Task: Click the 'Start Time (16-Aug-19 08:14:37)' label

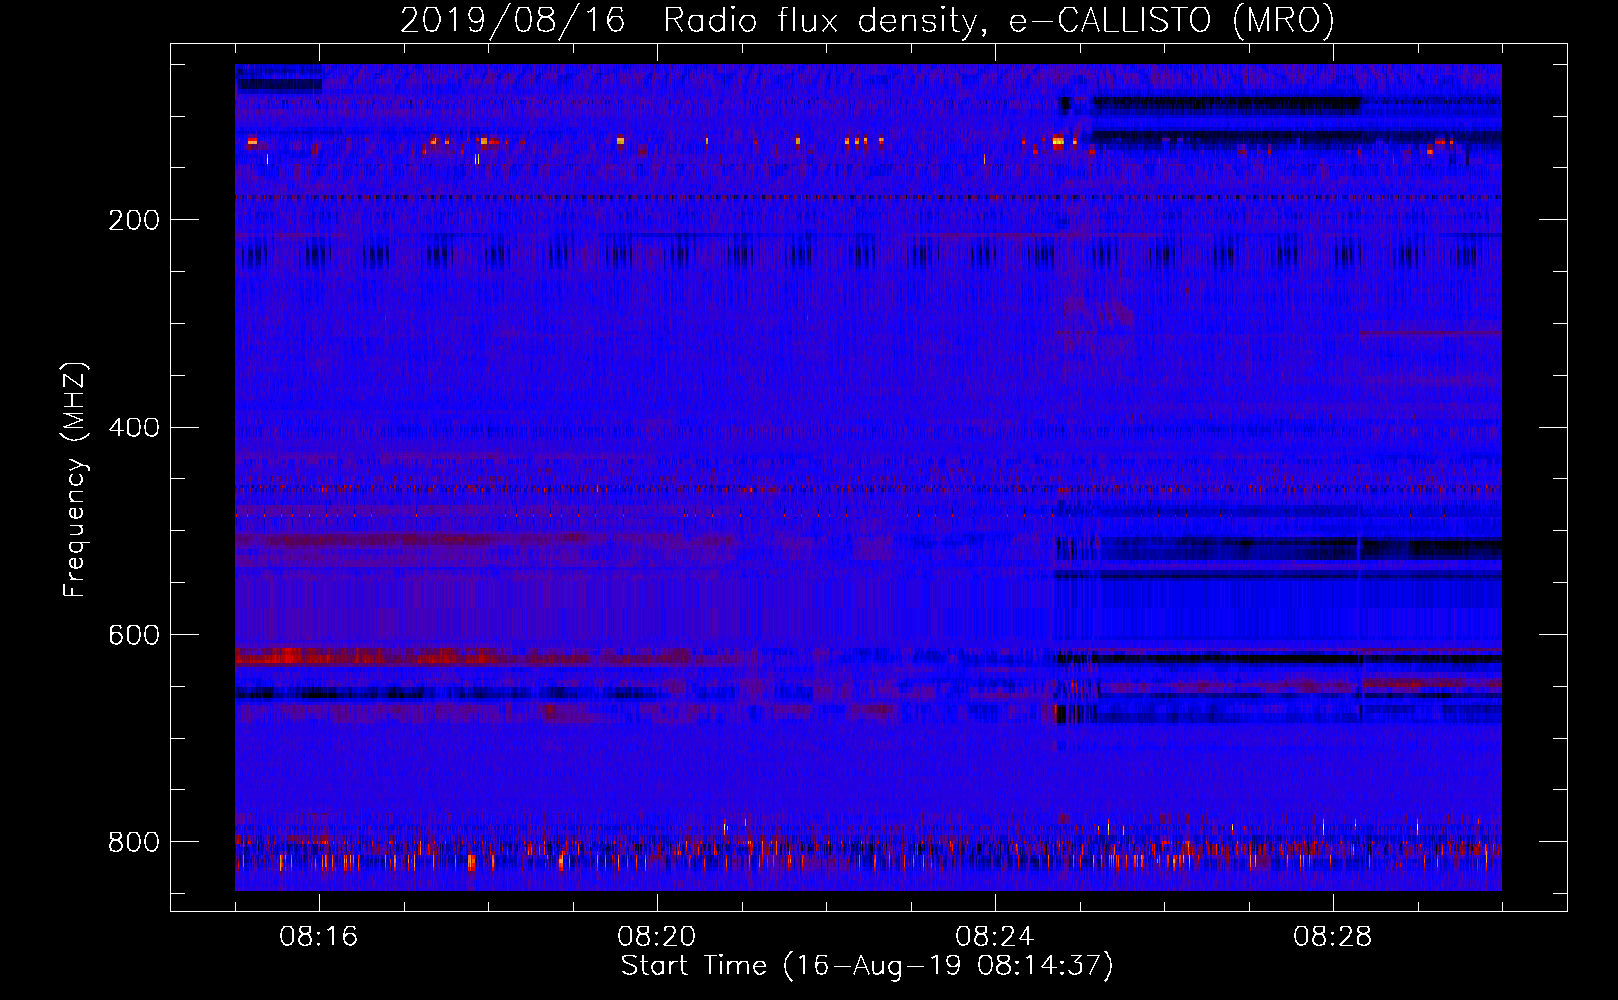Action: pyautogui.click(x=867, y=966)
